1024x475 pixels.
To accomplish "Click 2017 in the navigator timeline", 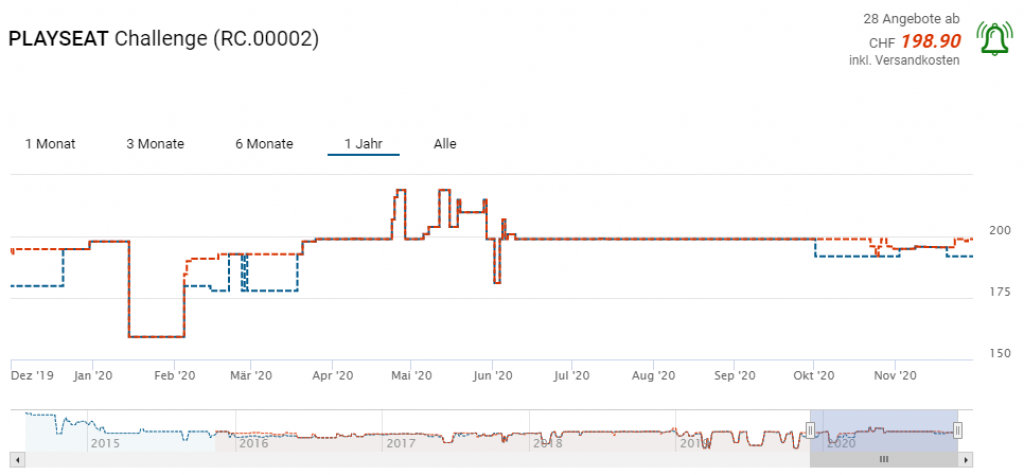I will pyautogui.click(x=401, y=442).
